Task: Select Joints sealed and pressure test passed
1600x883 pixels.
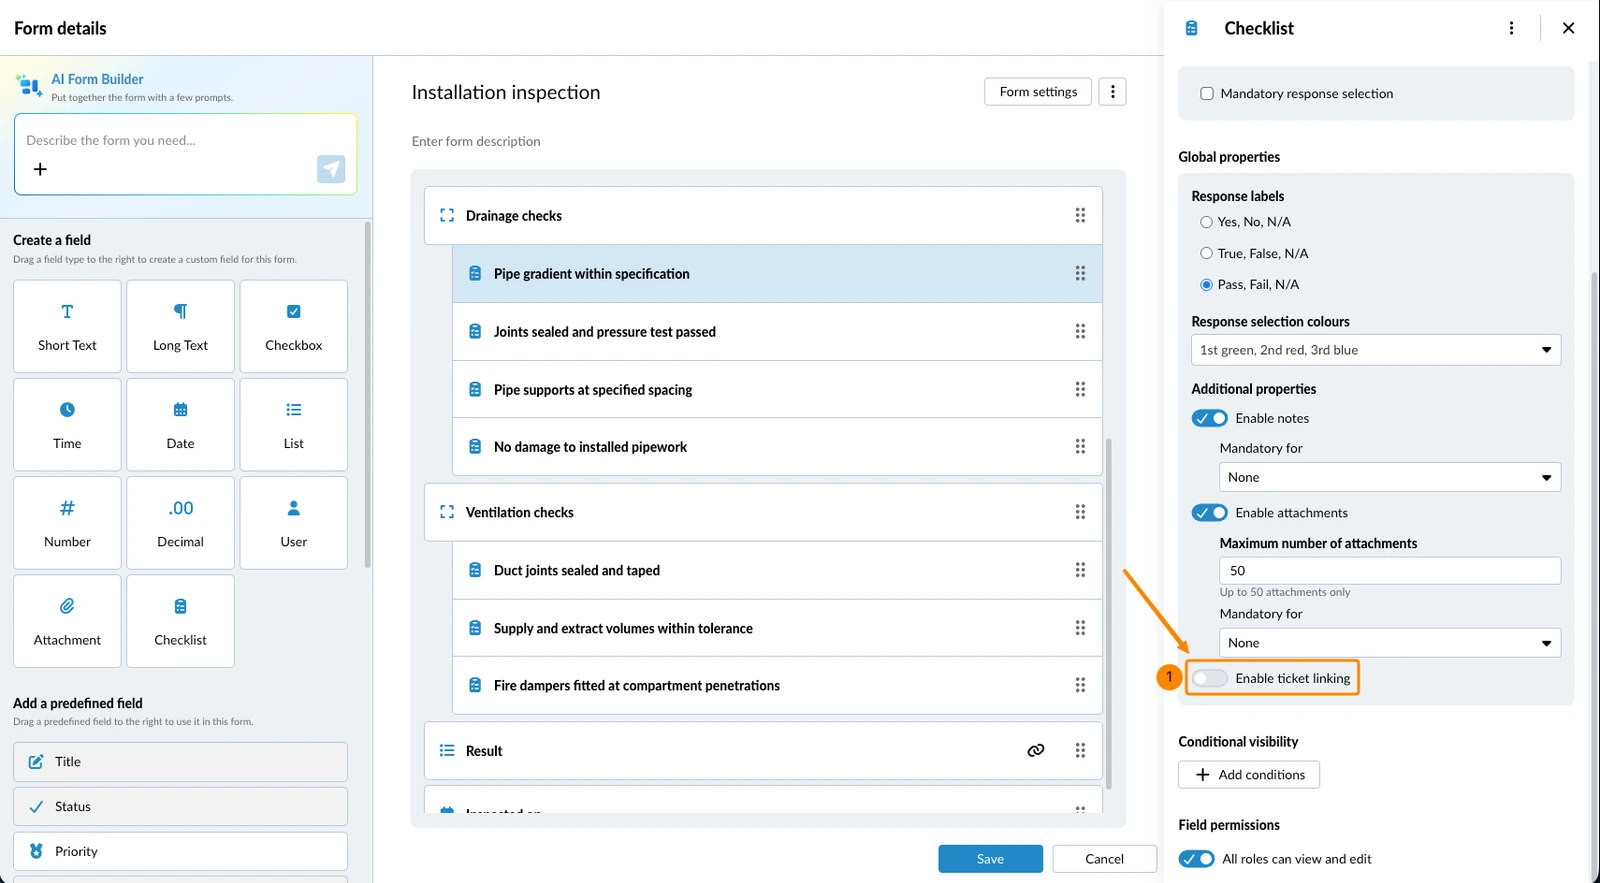Action: 777,332
